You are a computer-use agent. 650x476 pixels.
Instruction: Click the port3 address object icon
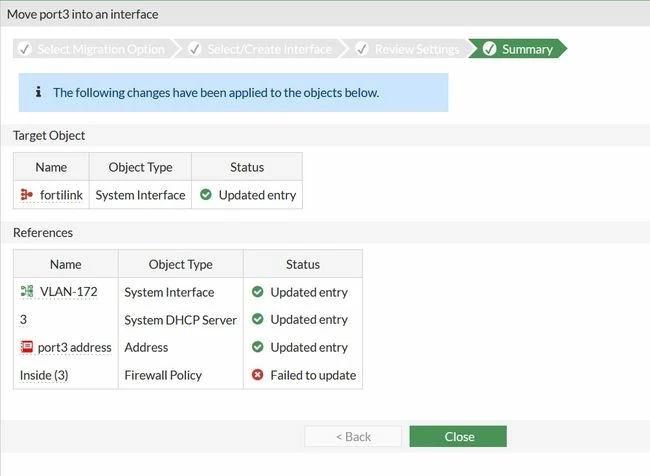tap(27, 347)
